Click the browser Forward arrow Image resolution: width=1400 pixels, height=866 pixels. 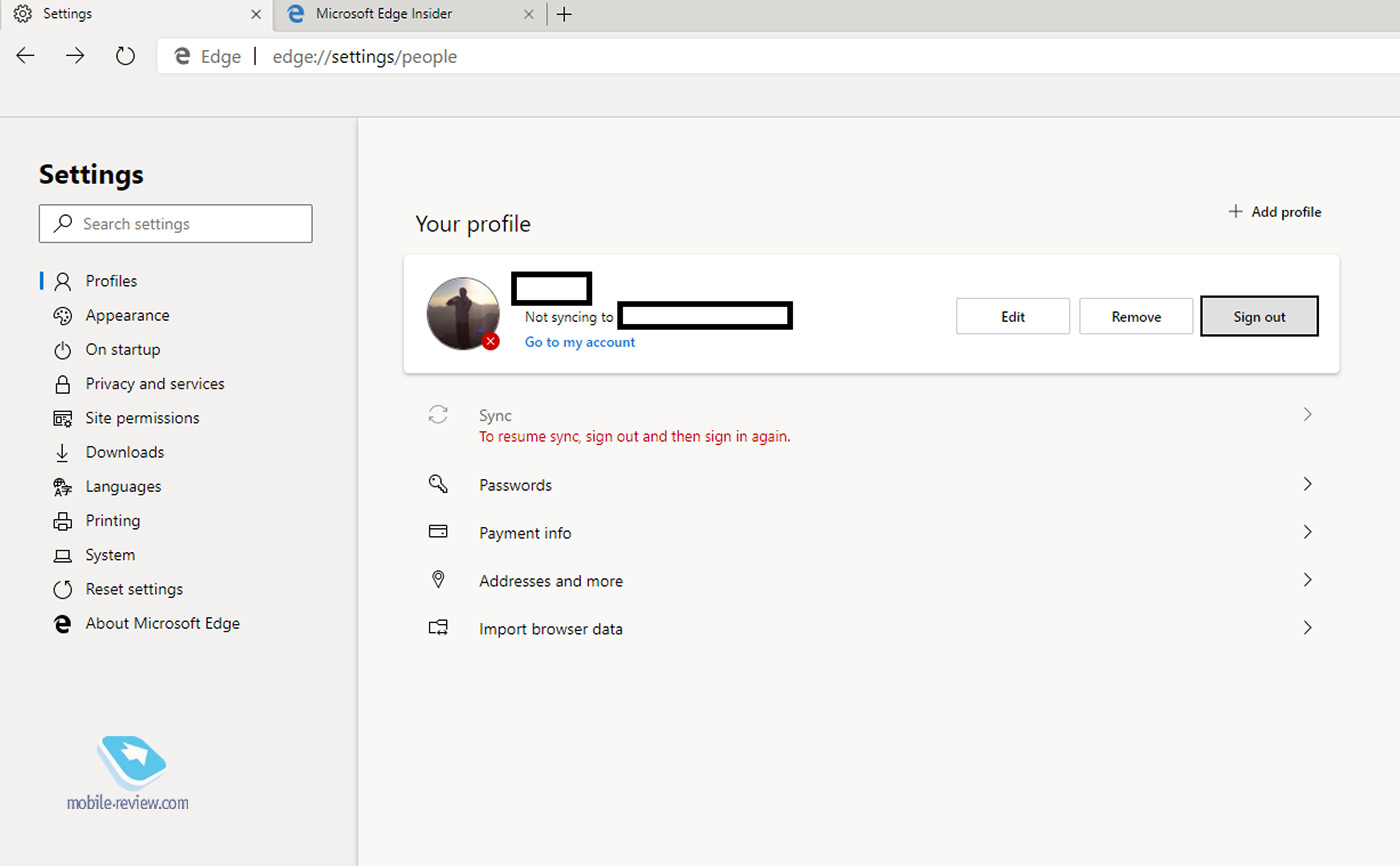pyautogui.click(x=75, y=56)
